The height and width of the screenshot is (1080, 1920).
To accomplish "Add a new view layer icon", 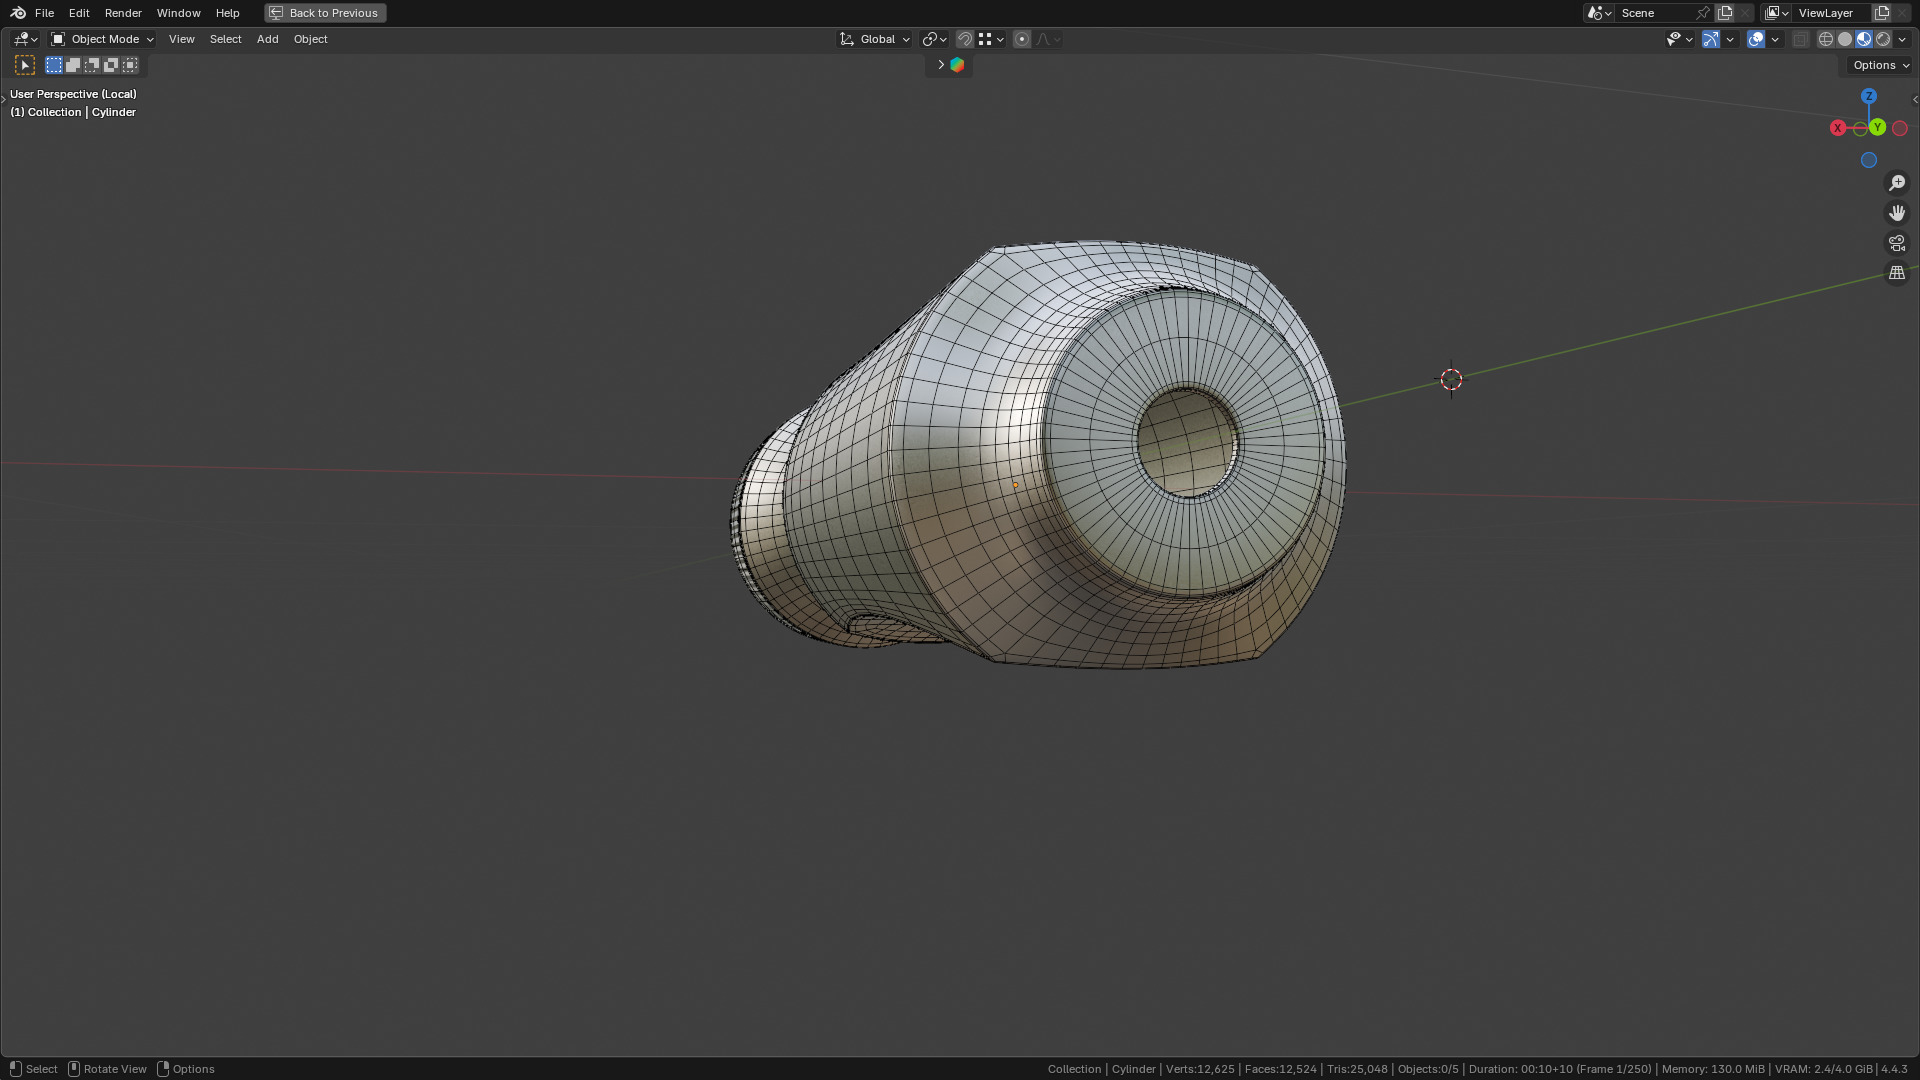I will coord(1882,13).
